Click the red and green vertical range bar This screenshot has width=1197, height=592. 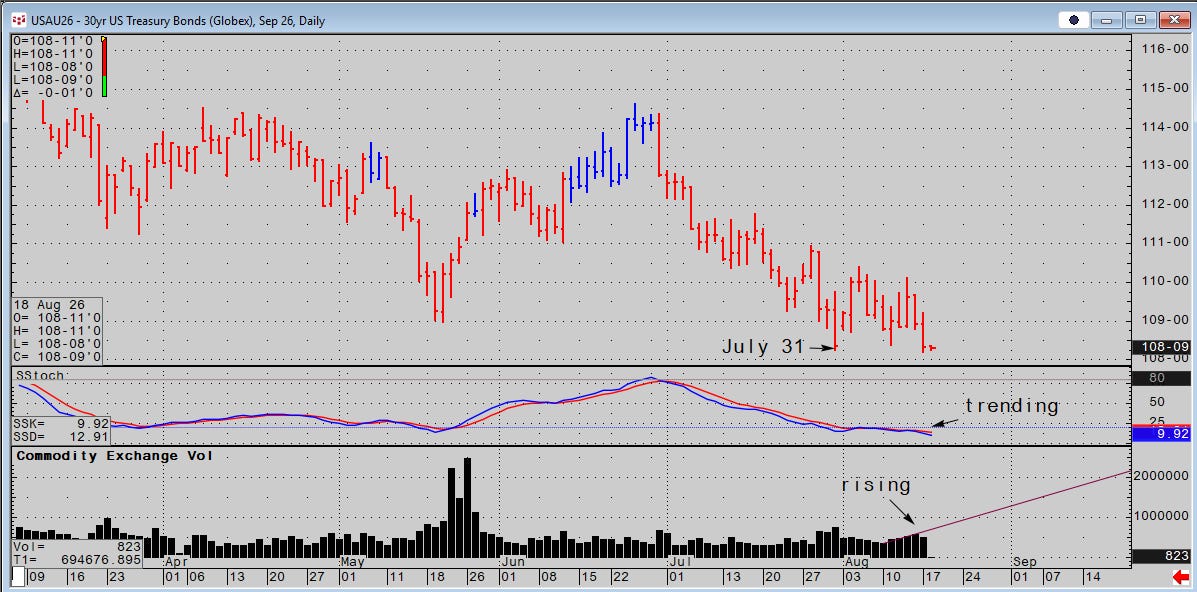pos(104,66)
